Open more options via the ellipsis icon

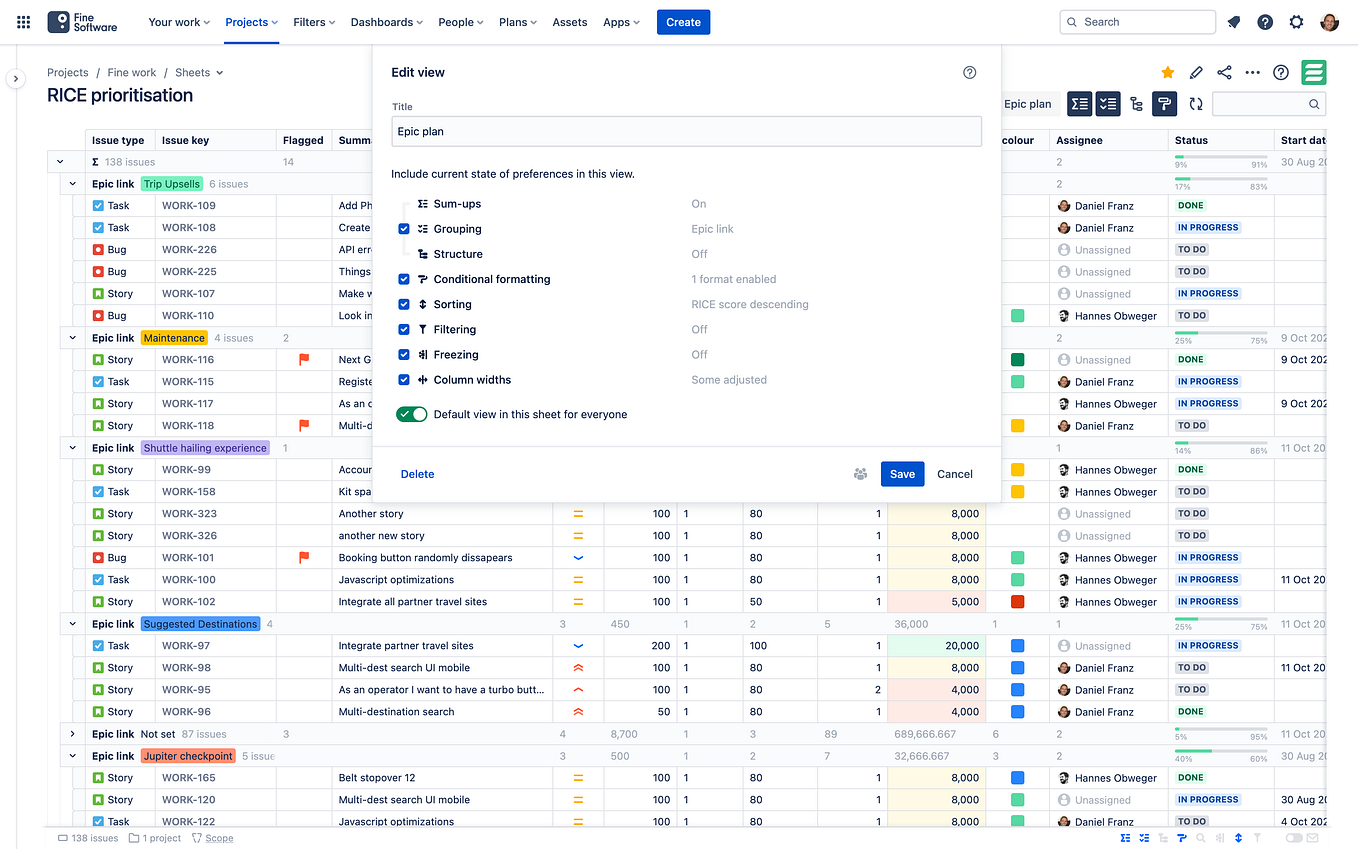pos(1252,72)
